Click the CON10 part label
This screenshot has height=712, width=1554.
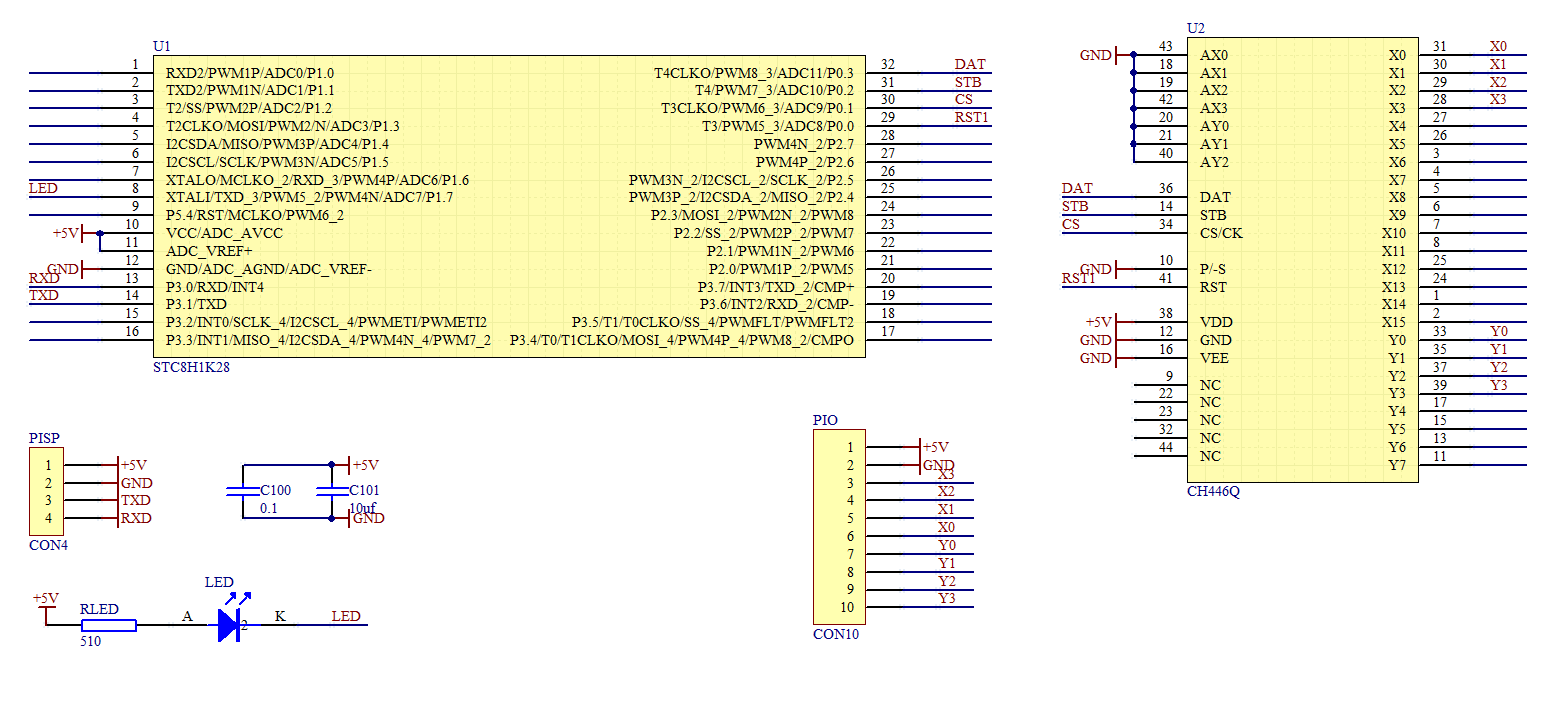pyautogui.click(x=836, y=634)
